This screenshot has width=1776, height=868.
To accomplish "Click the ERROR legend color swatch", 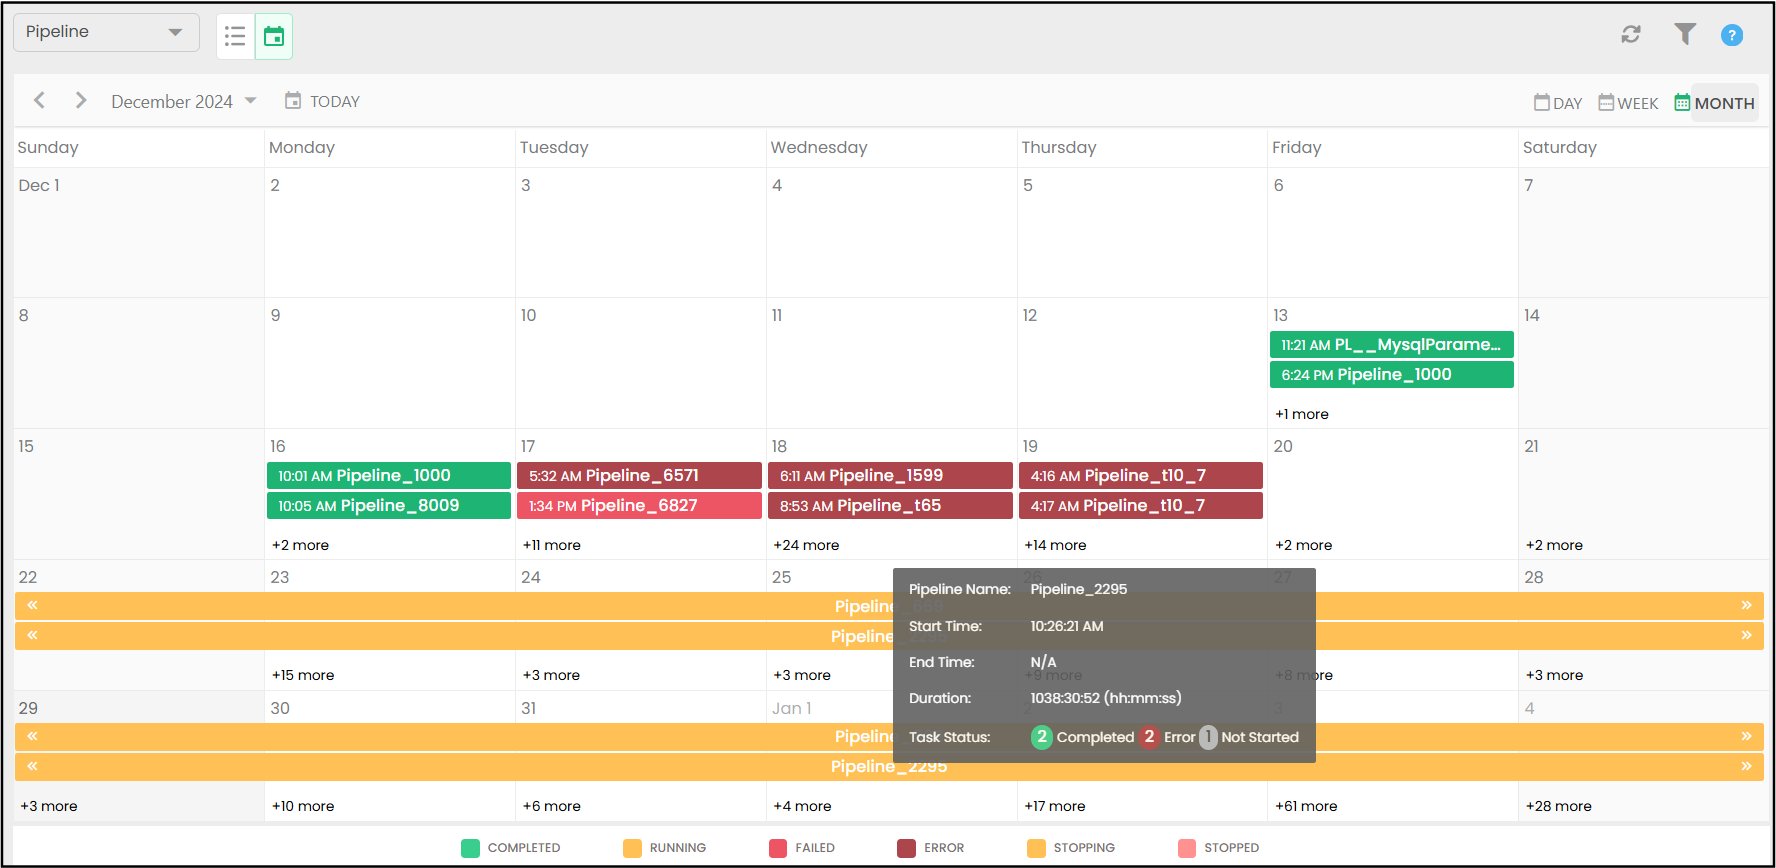I will [x=907, y=848].
